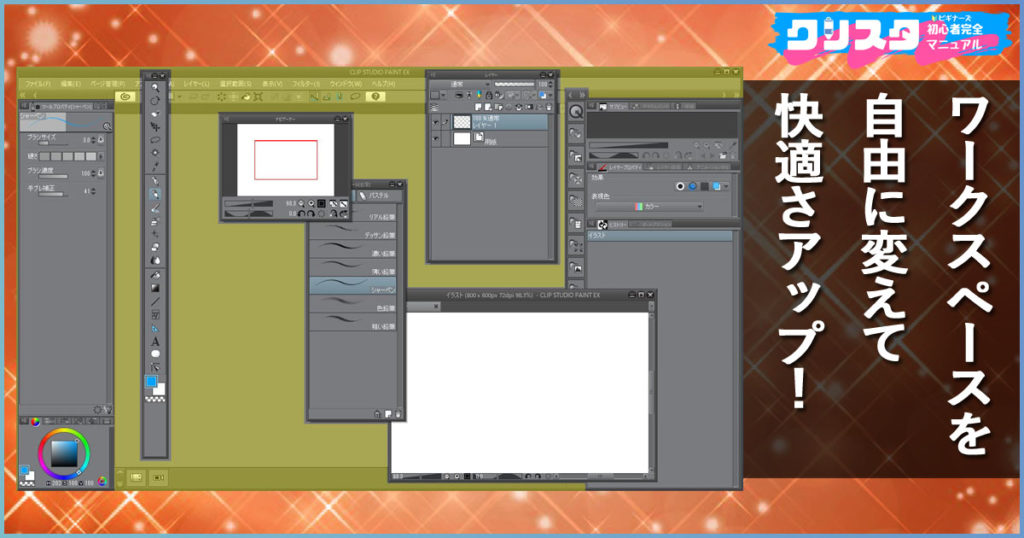Click the zoom-in icon in the Navigator panel

click(311, 204)
